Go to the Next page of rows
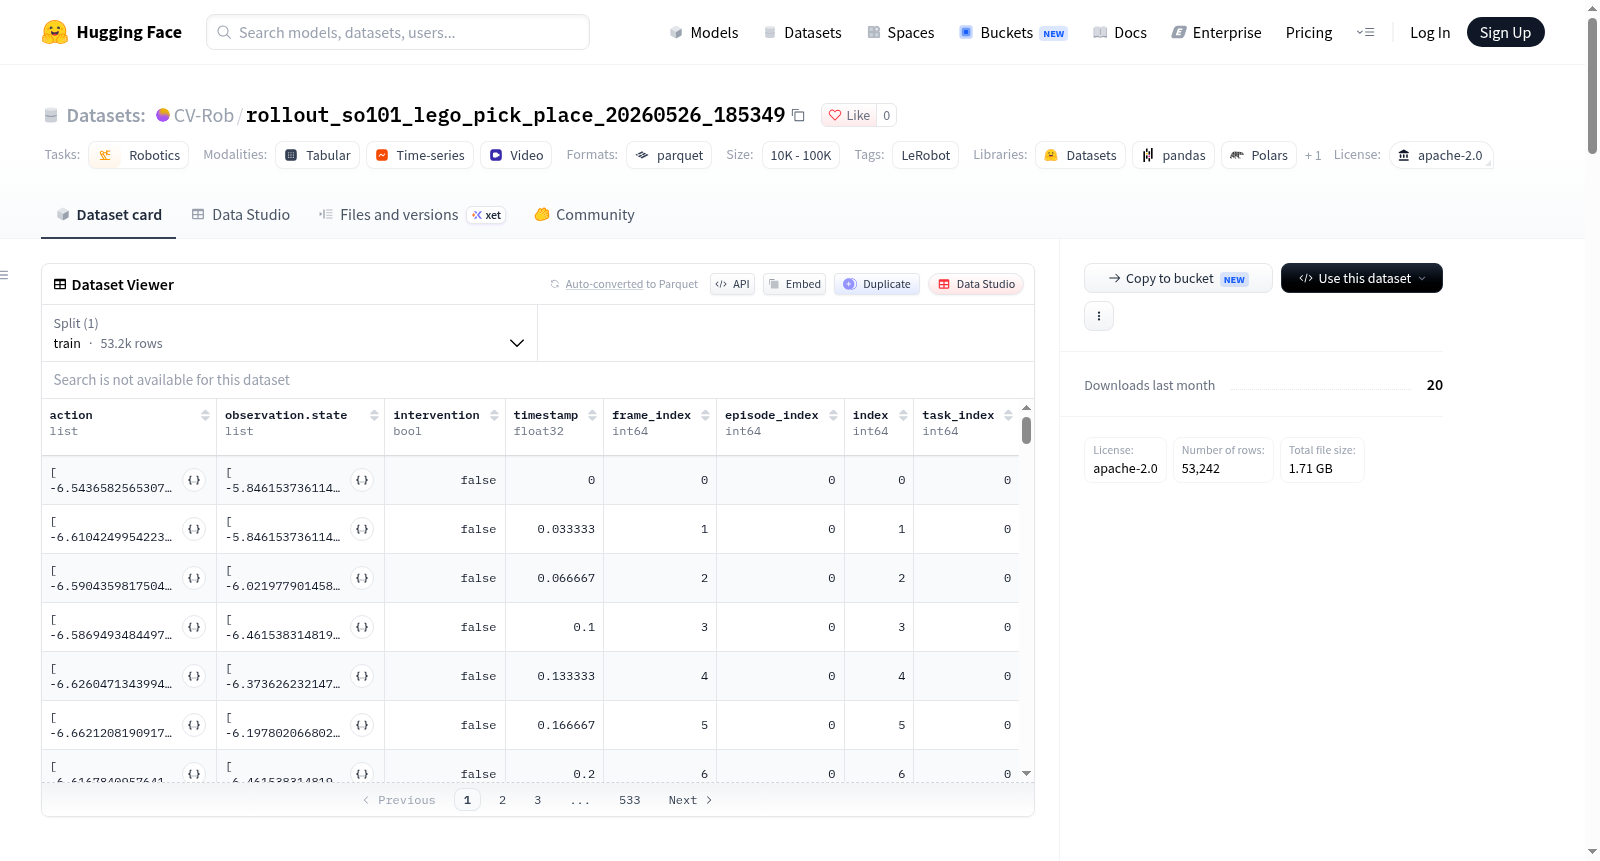 (690, 800)
